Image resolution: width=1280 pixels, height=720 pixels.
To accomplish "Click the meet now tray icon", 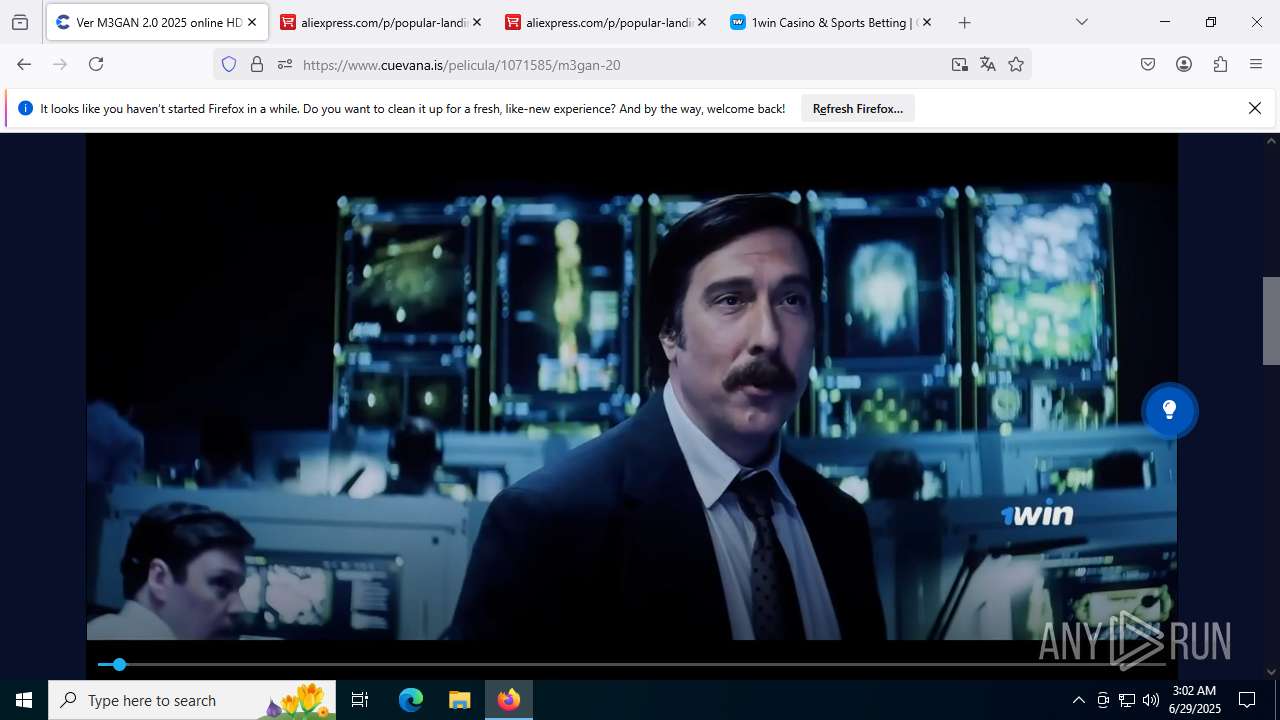I will (x=1103, y=700).
